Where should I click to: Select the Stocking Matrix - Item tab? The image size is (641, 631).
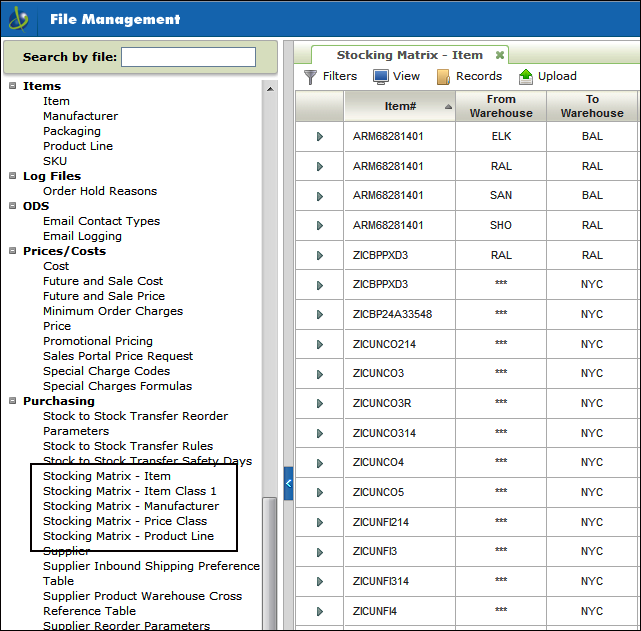[409, 55]
